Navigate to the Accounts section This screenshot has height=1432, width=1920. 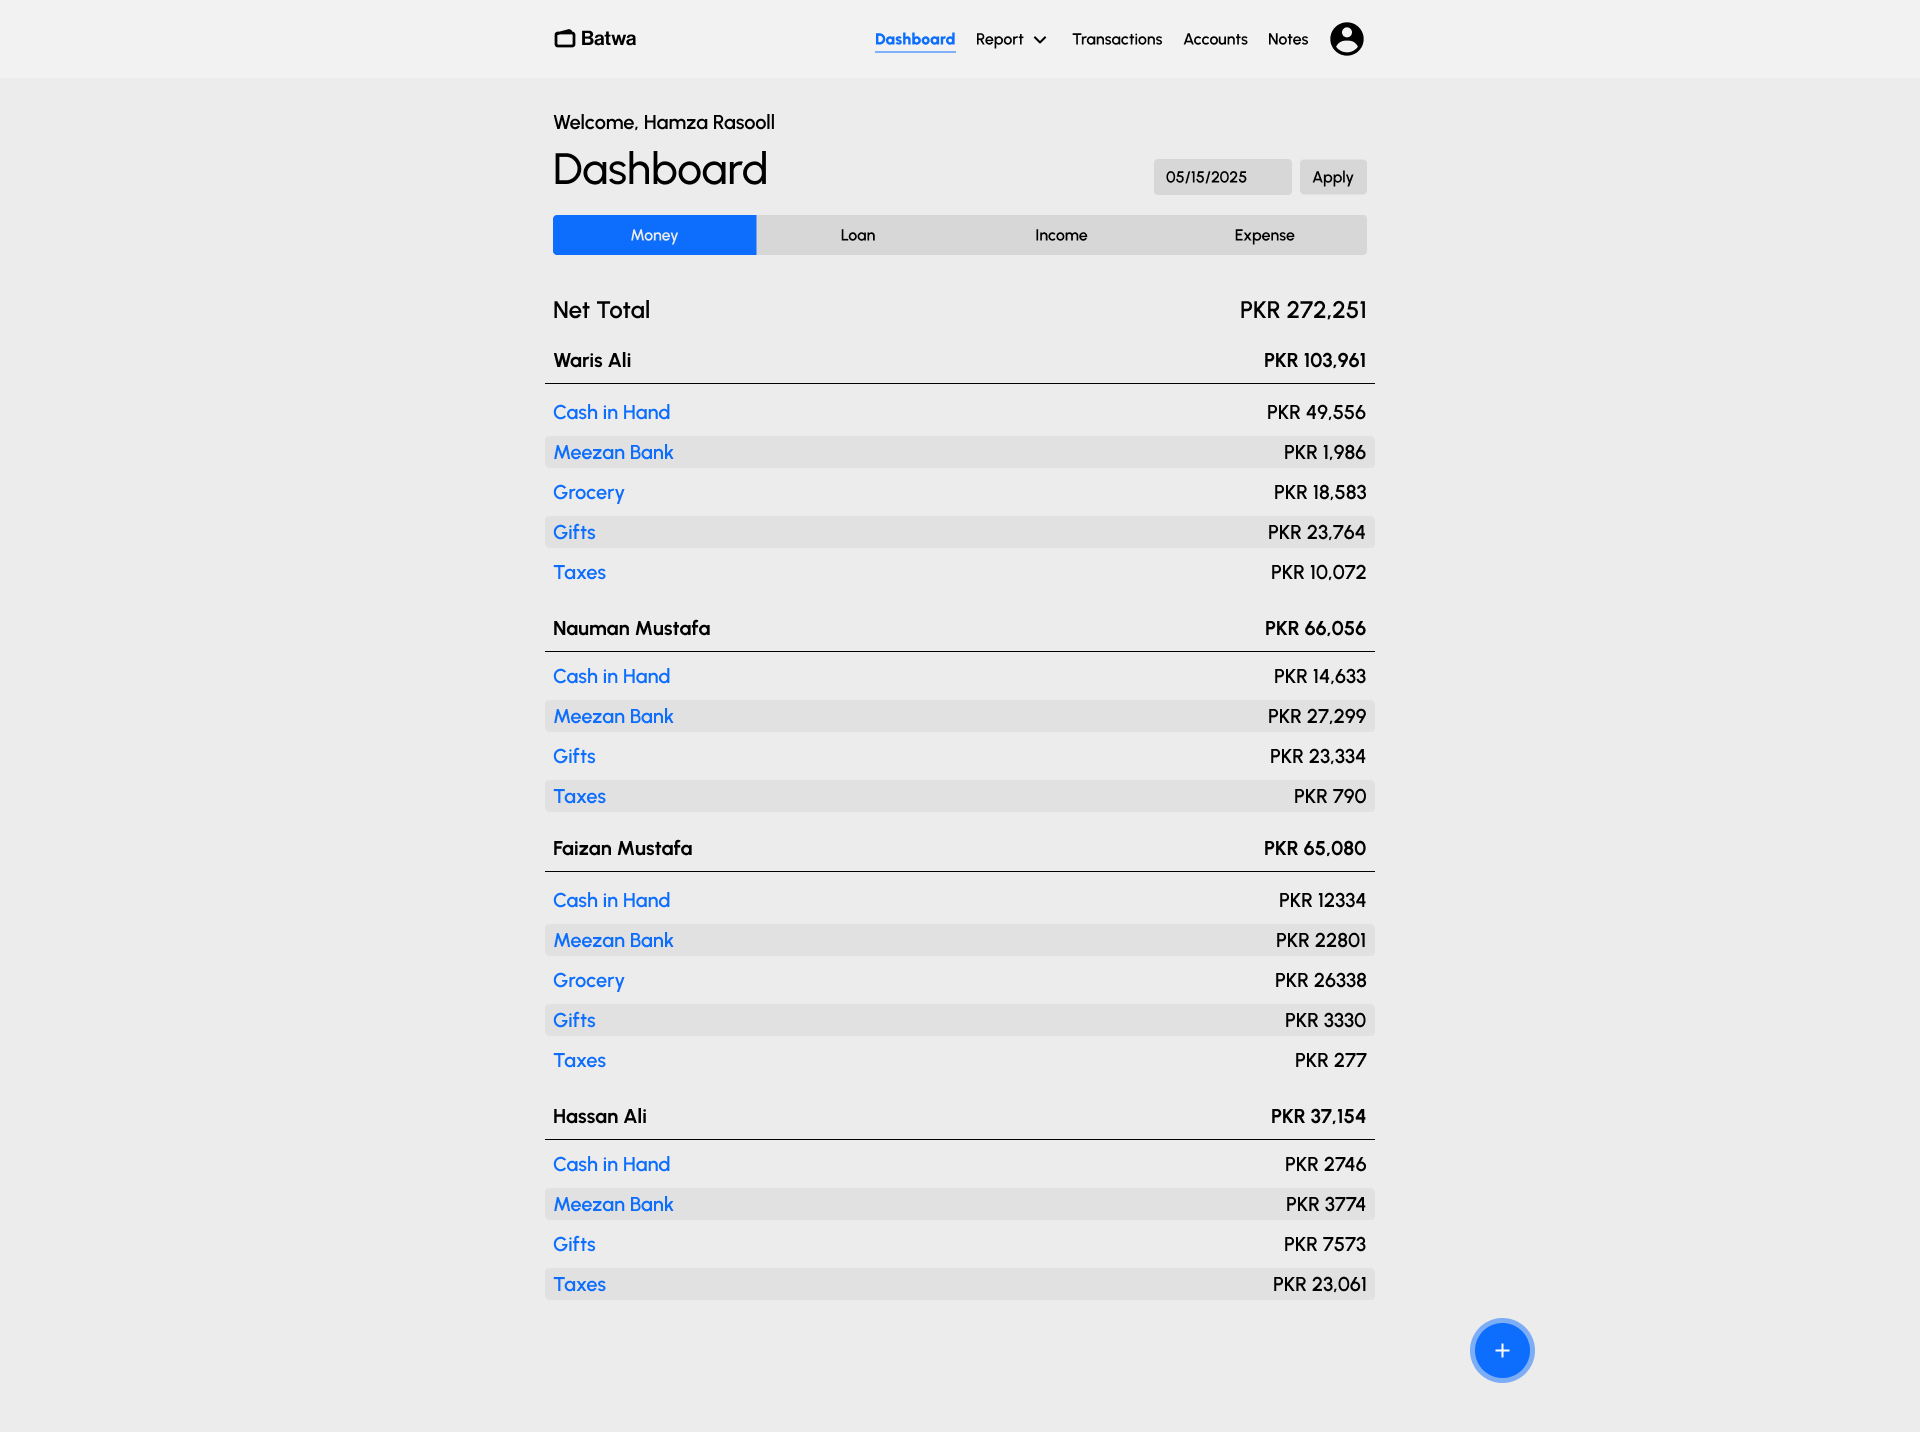coord(1215,40)
